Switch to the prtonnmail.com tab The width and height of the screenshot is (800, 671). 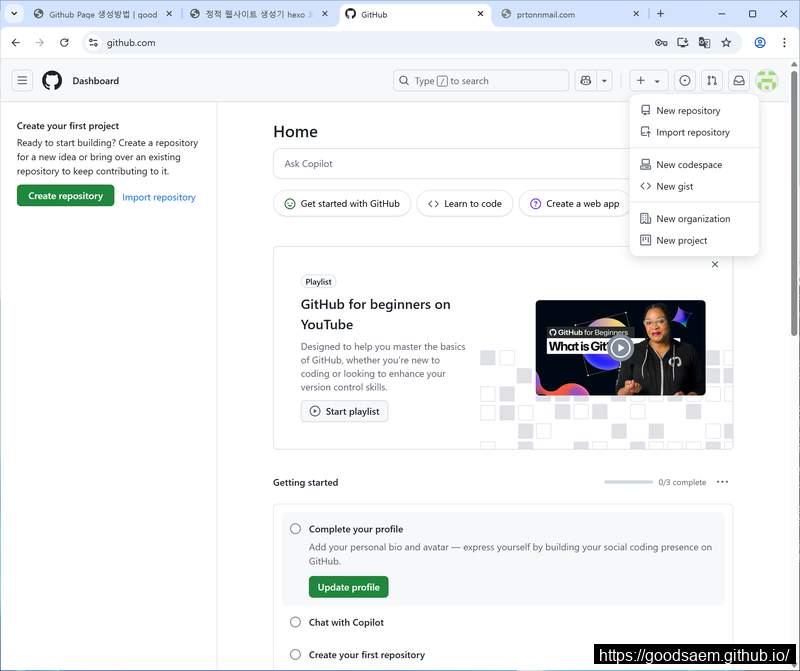570,14
